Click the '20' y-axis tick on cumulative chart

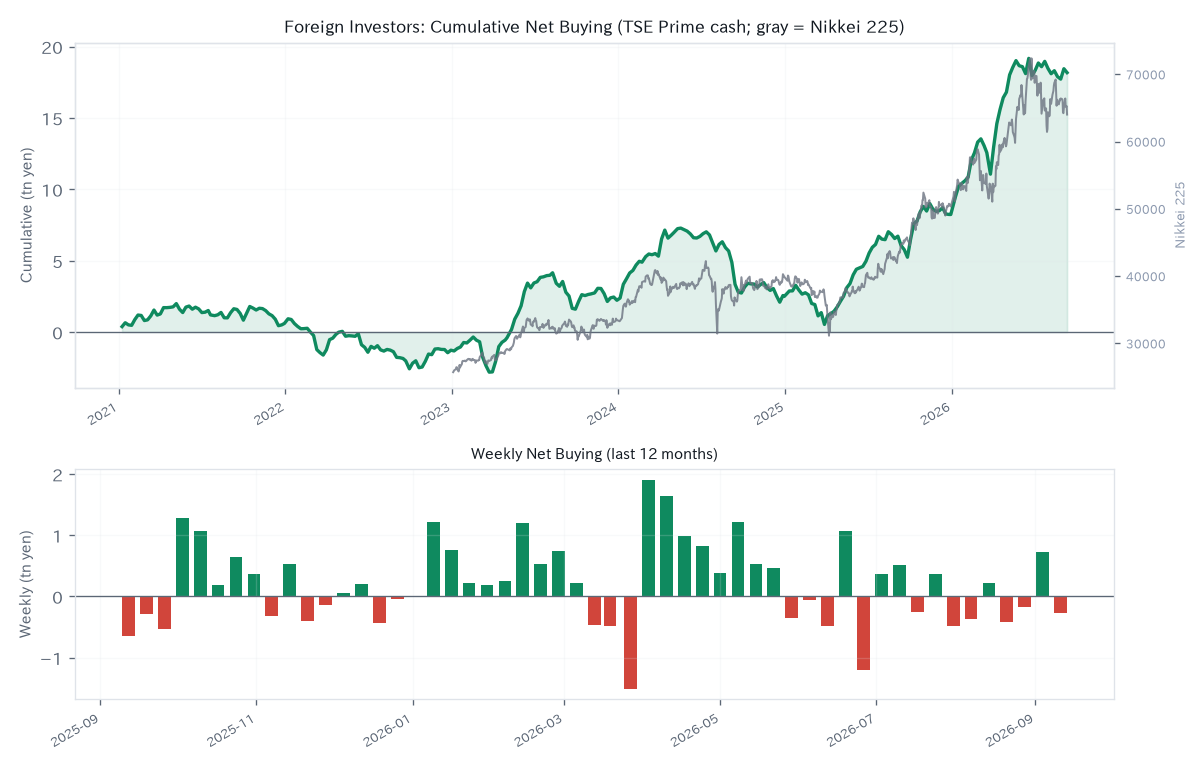click(52, 48)
